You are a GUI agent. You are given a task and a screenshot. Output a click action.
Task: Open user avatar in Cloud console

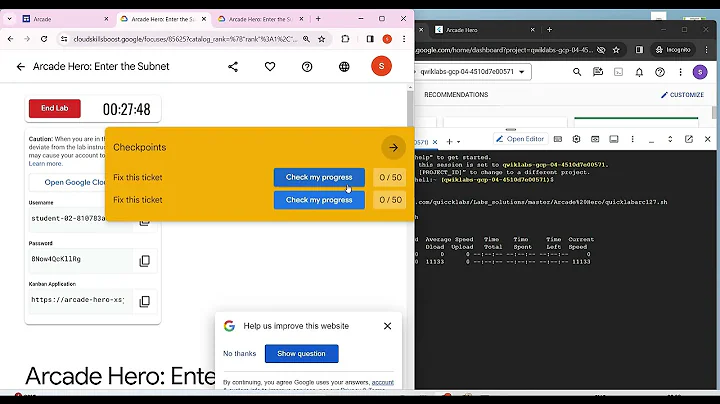coord(700,72)
